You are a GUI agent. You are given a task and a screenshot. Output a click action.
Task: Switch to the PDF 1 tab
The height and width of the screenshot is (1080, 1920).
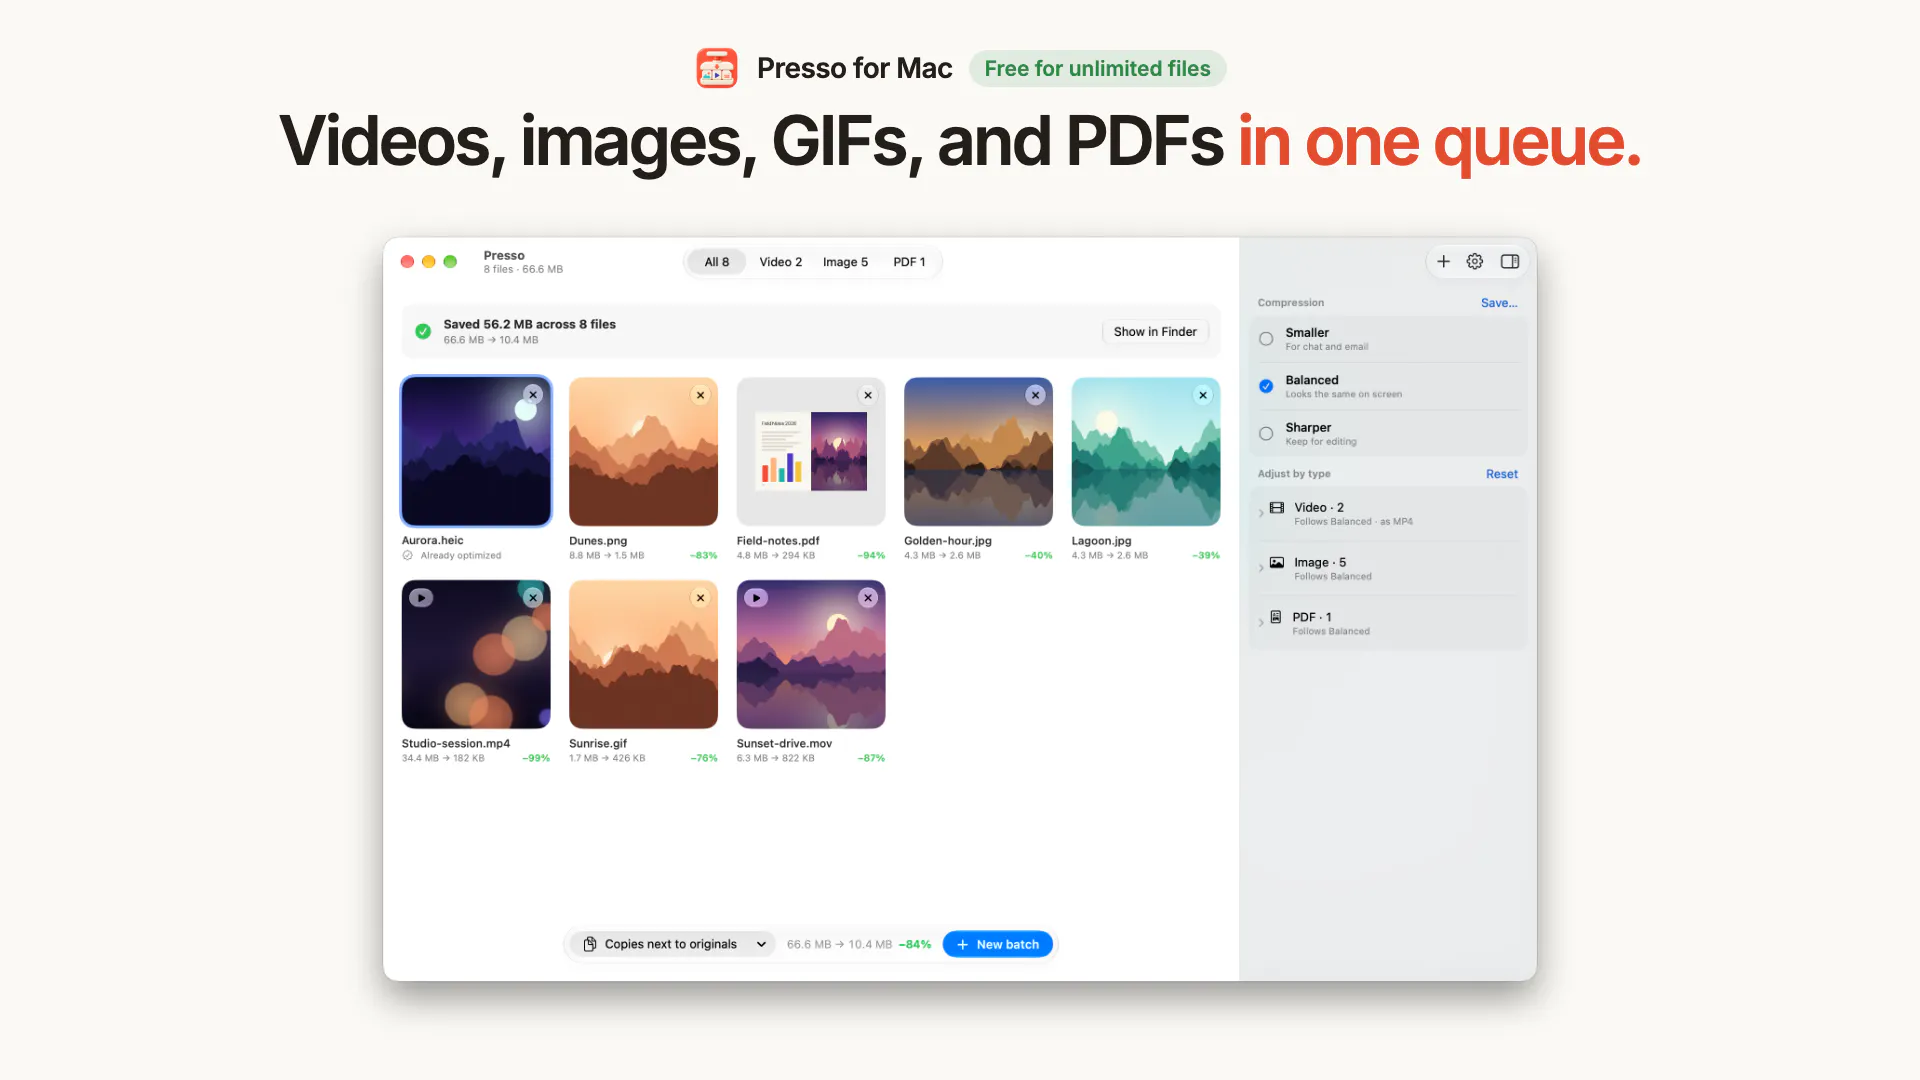click(x=909, y=262)
